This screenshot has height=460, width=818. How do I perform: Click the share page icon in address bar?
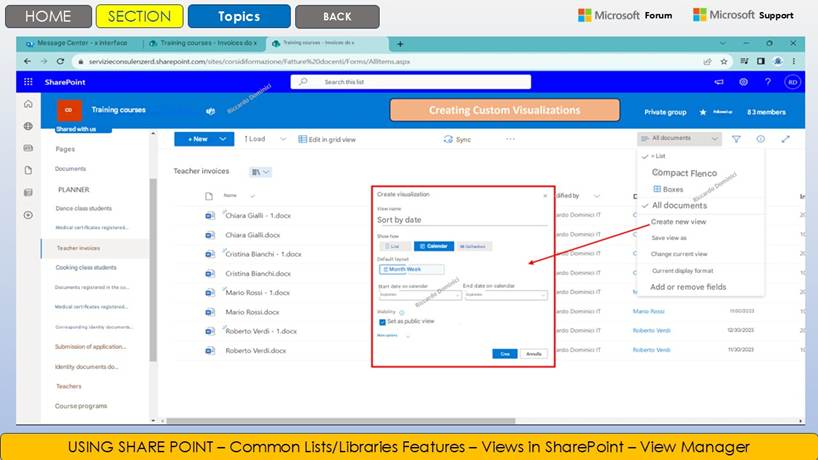pyautogui.click(x=707, y=62)
